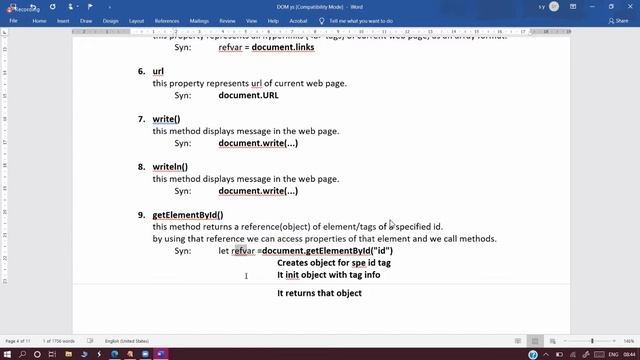Open the File tab
The width and height of the screenshot is (640, 360).
coord(13,21)
